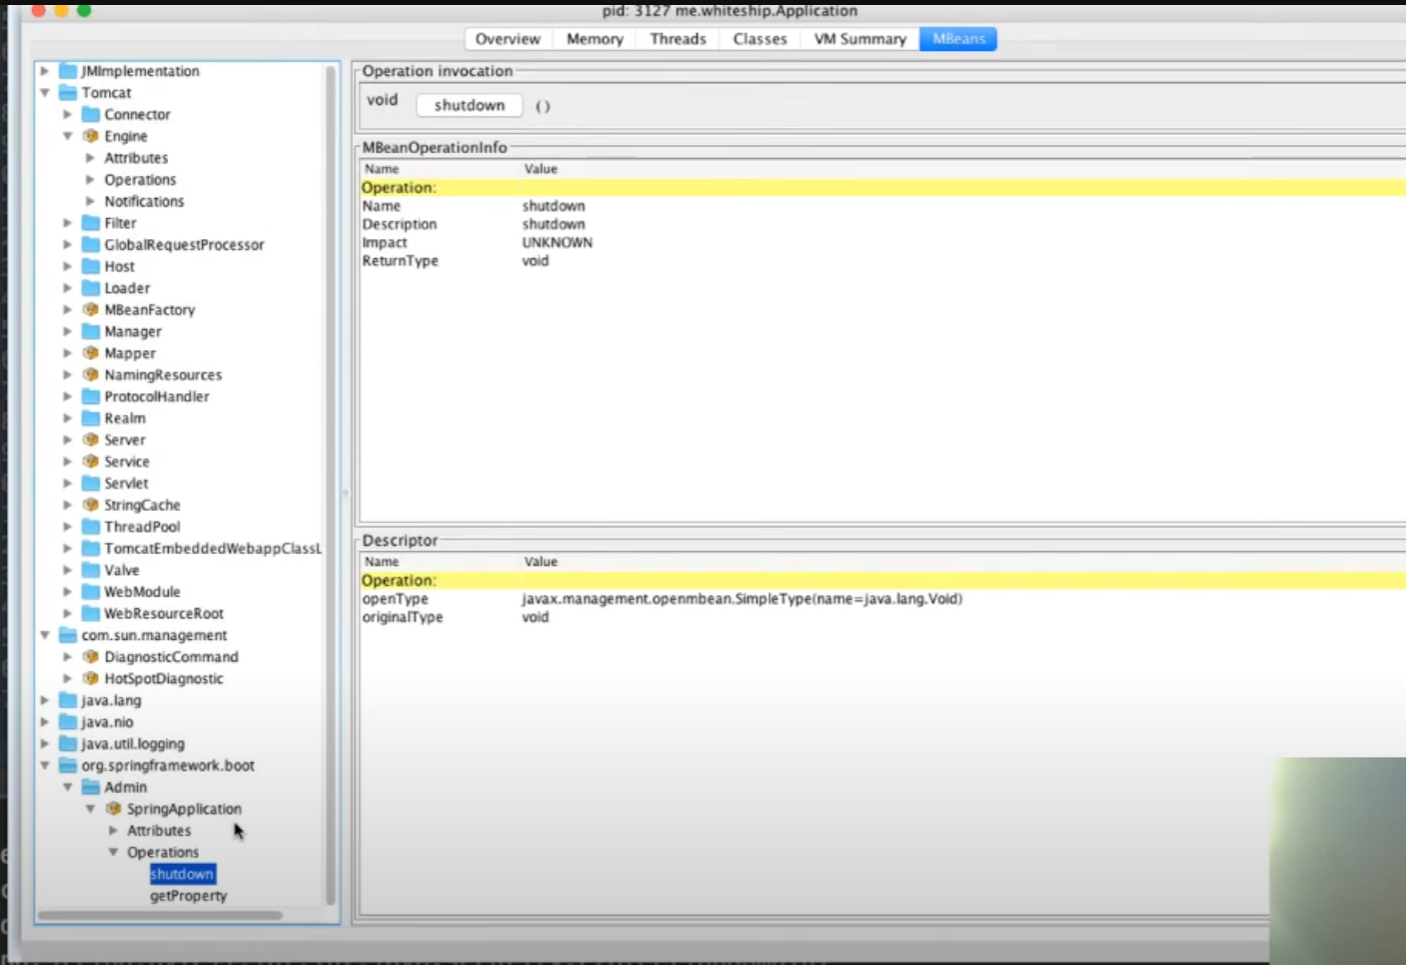The height and width of the screenshot is (965, 1406).
Task: Switch to the Memory tab
Action: 595,39
